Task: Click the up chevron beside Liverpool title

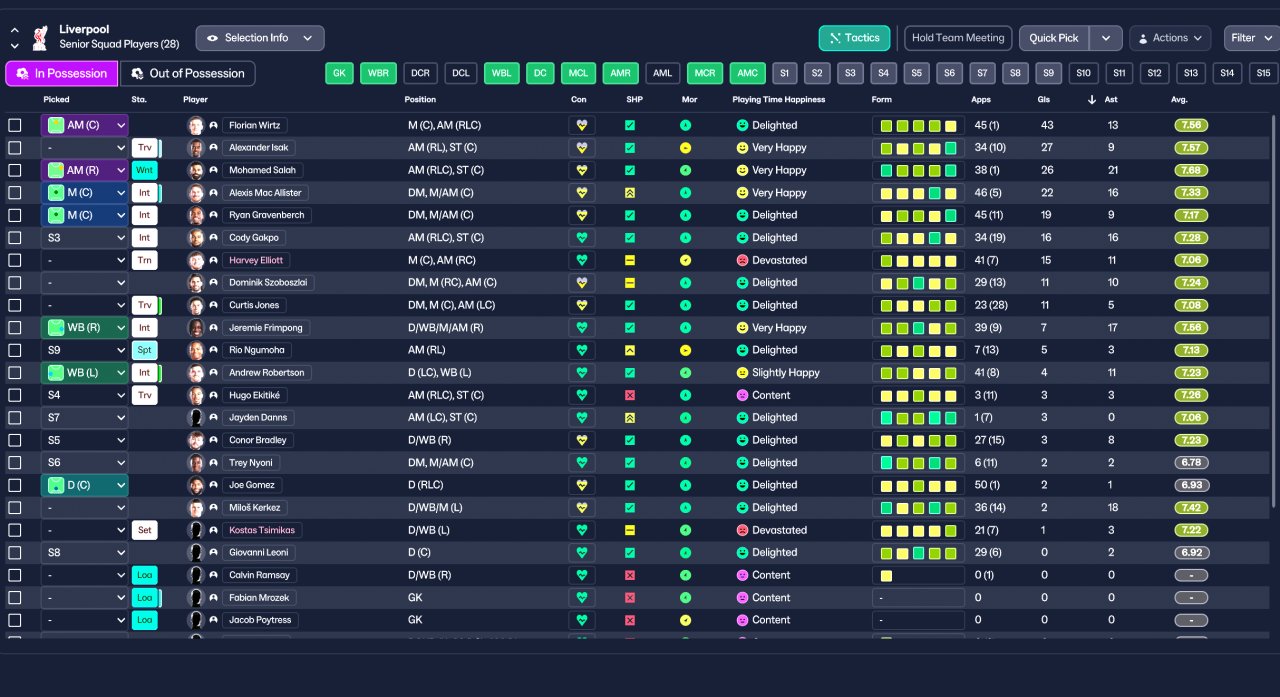Action: coord(14,31)
